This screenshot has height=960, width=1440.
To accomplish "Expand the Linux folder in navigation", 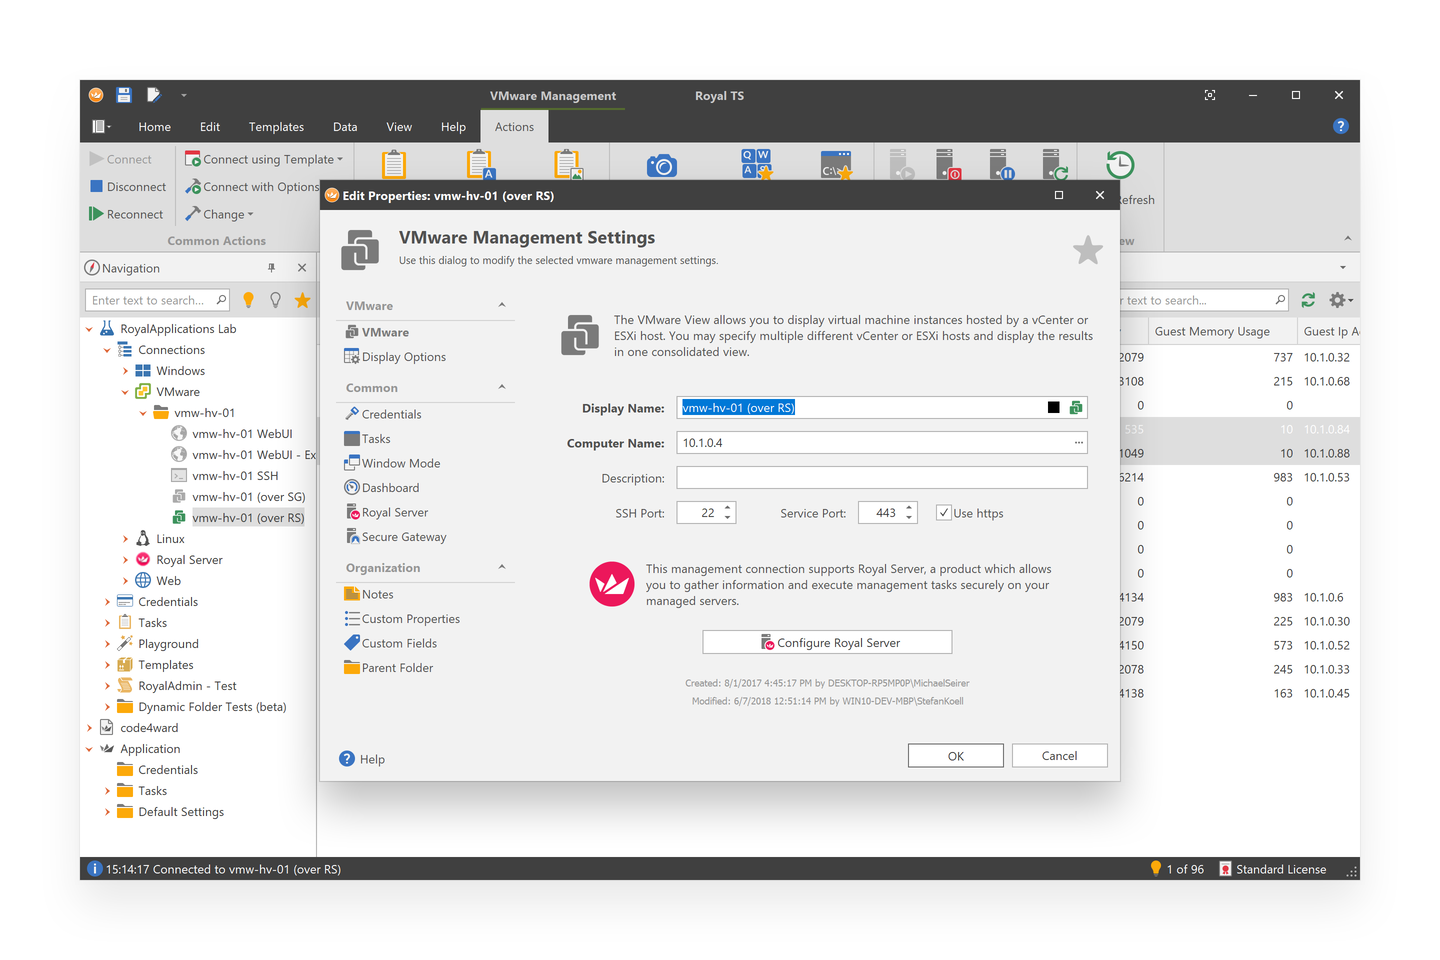I will [x=125, y=539].
